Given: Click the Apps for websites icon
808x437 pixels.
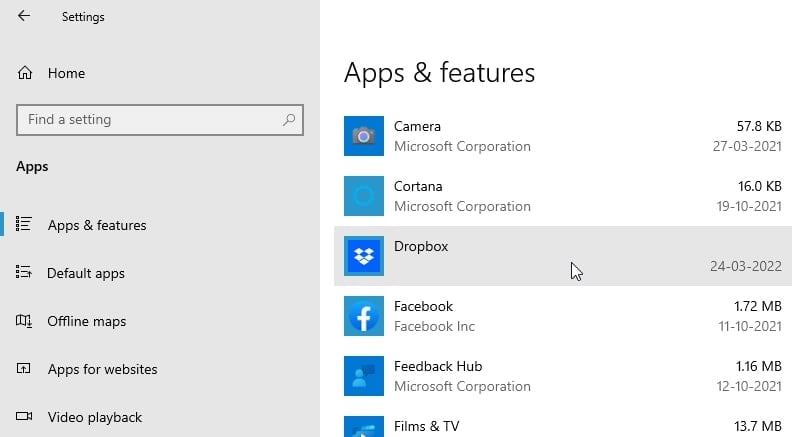Looking at the screenshot, I should (x=24, y=368).
